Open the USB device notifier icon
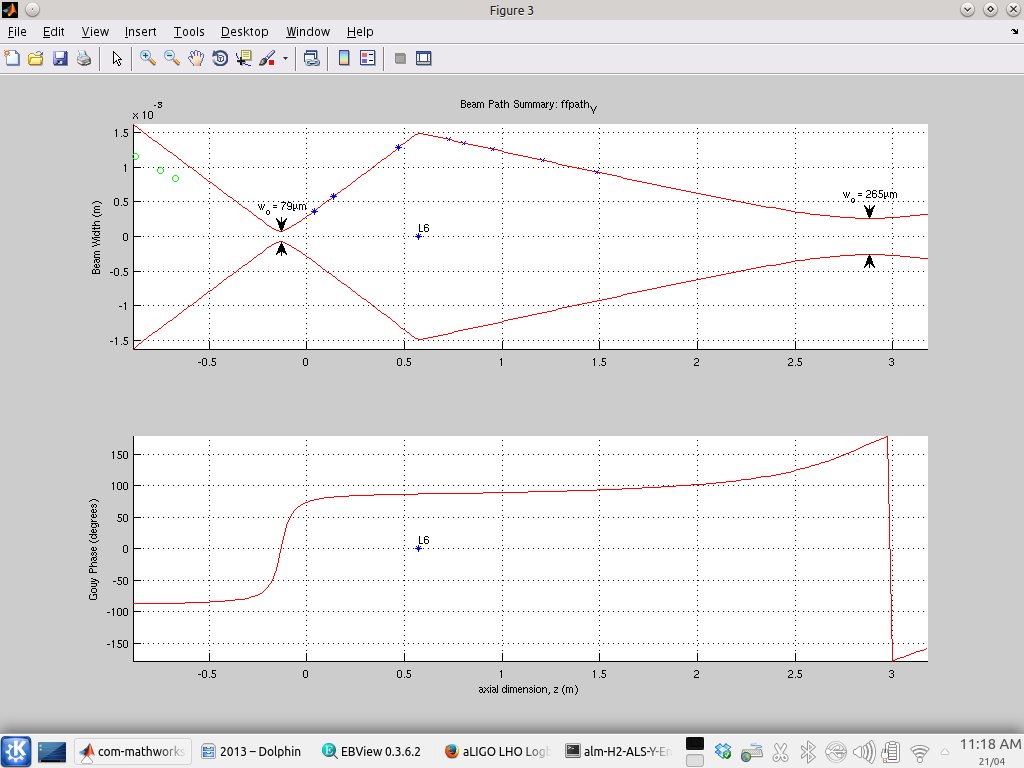 [x=835, y=752]
